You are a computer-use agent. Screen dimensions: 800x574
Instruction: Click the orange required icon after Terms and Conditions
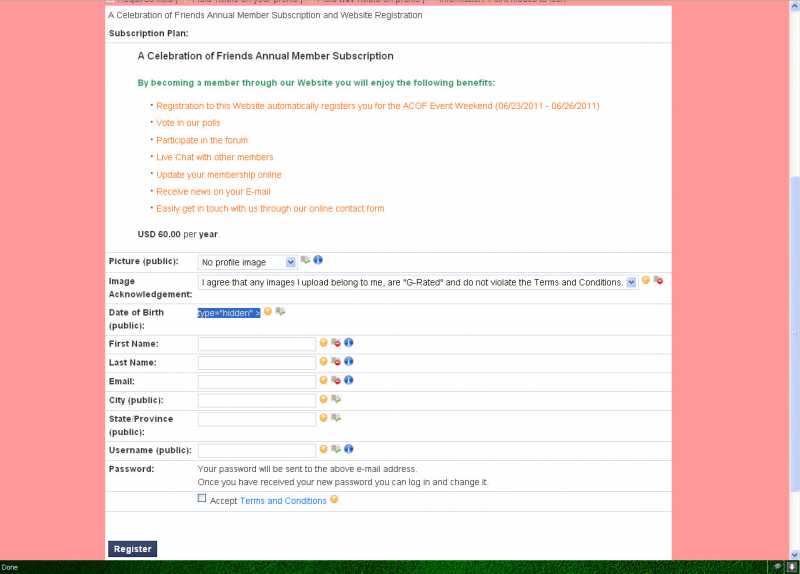pyautogui.click(x=334, y=499)
